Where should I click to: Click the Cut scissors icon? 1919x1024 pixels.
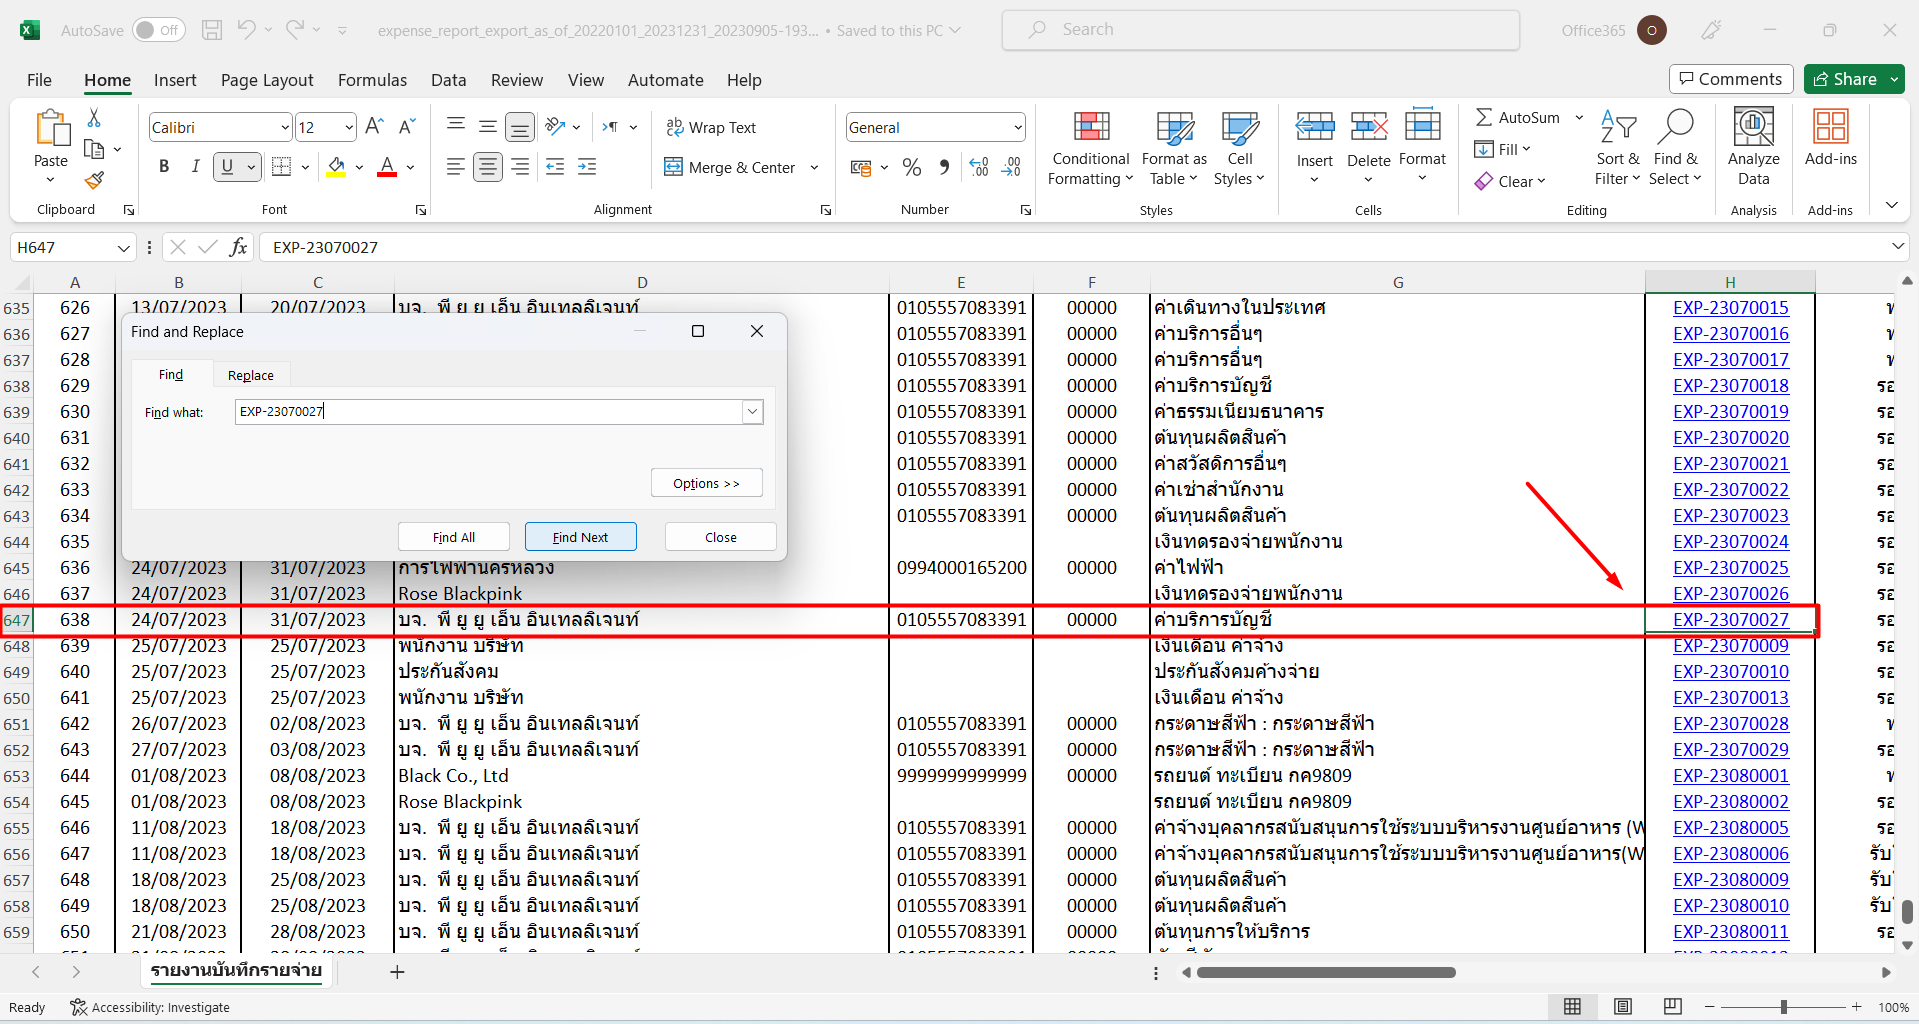click(x=94, y=118)
